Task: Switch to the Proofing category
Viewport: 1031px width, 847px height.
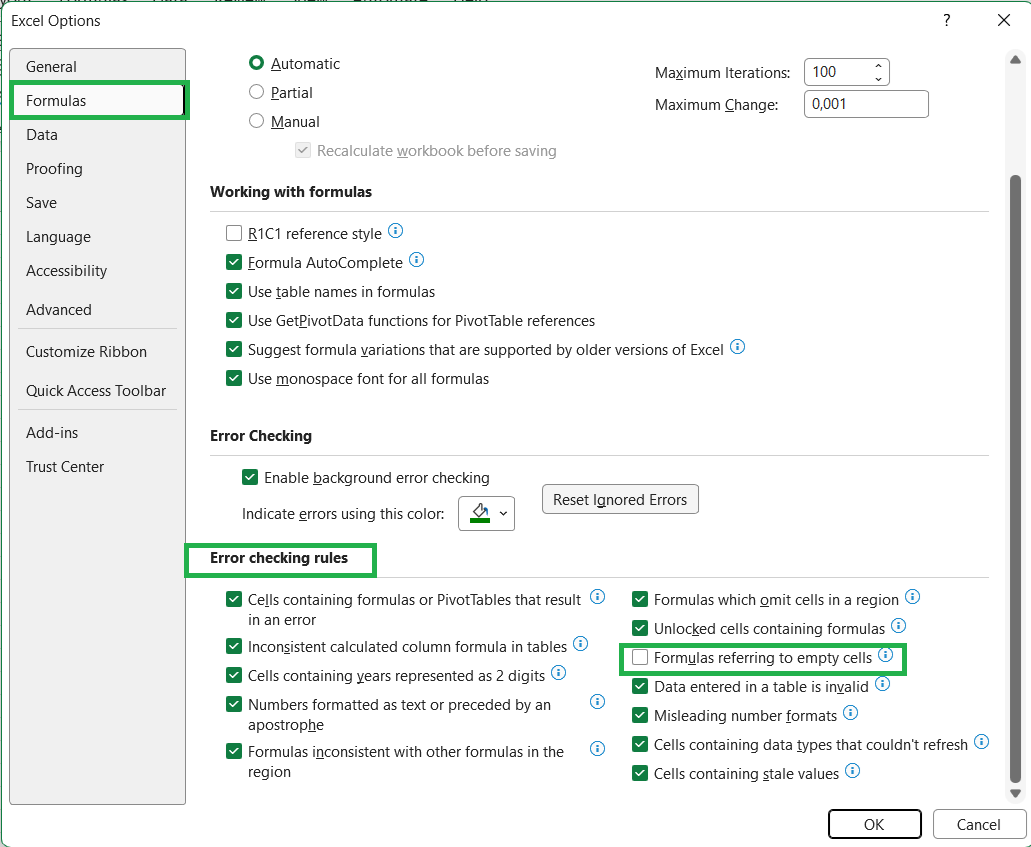Action: click(x=98, y=168)
